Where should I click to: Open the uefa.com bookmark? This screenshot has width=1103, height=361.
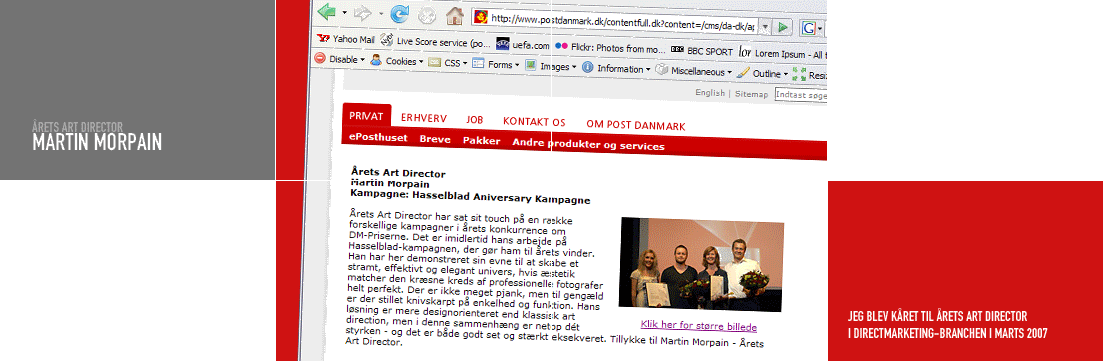pyautogui.click(x=523, y=45)
